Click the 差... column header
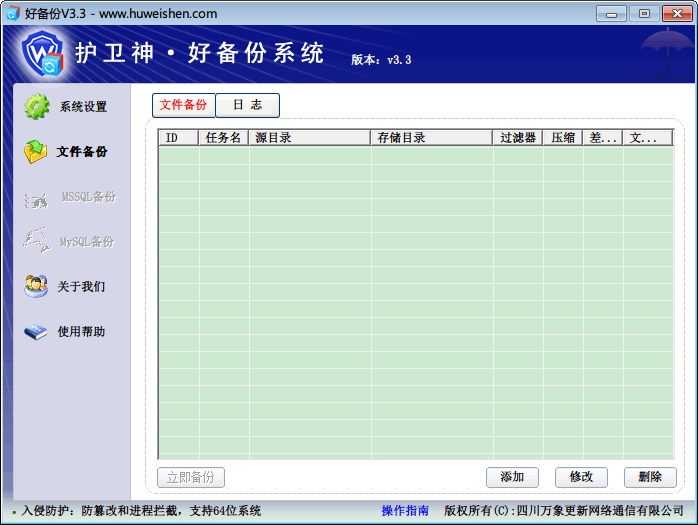This screenshot has height=525, width=698. [x=603, y=138]
